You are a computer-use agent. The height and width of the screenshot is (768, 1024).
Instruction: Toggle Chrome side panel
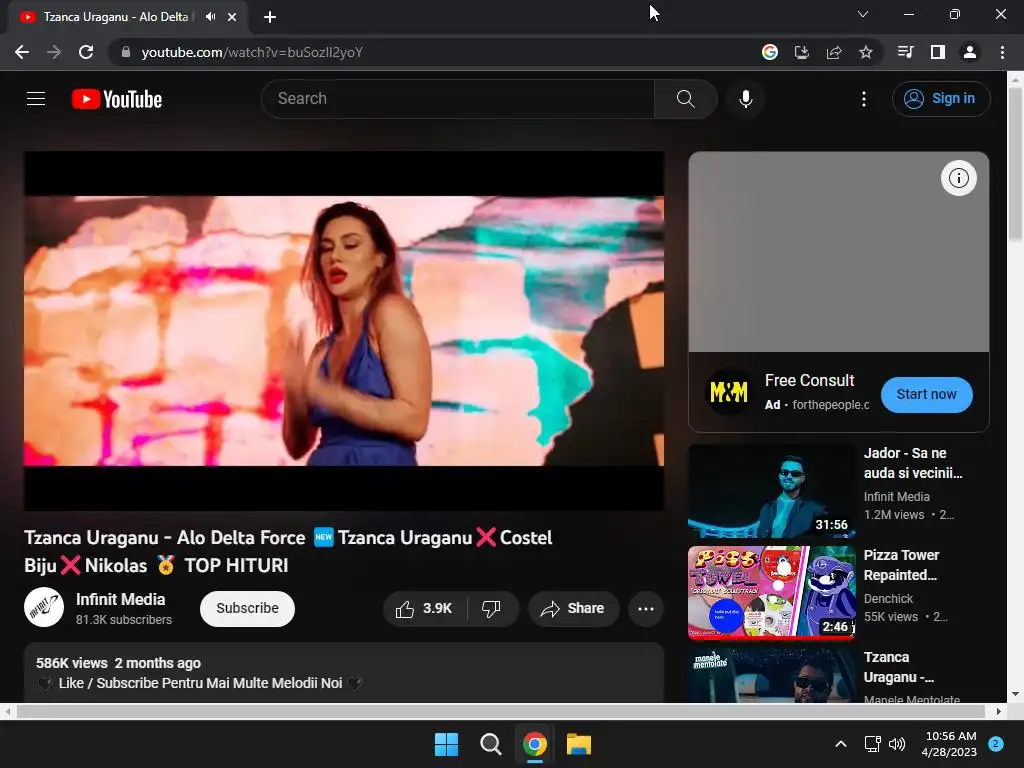(938, 52)
